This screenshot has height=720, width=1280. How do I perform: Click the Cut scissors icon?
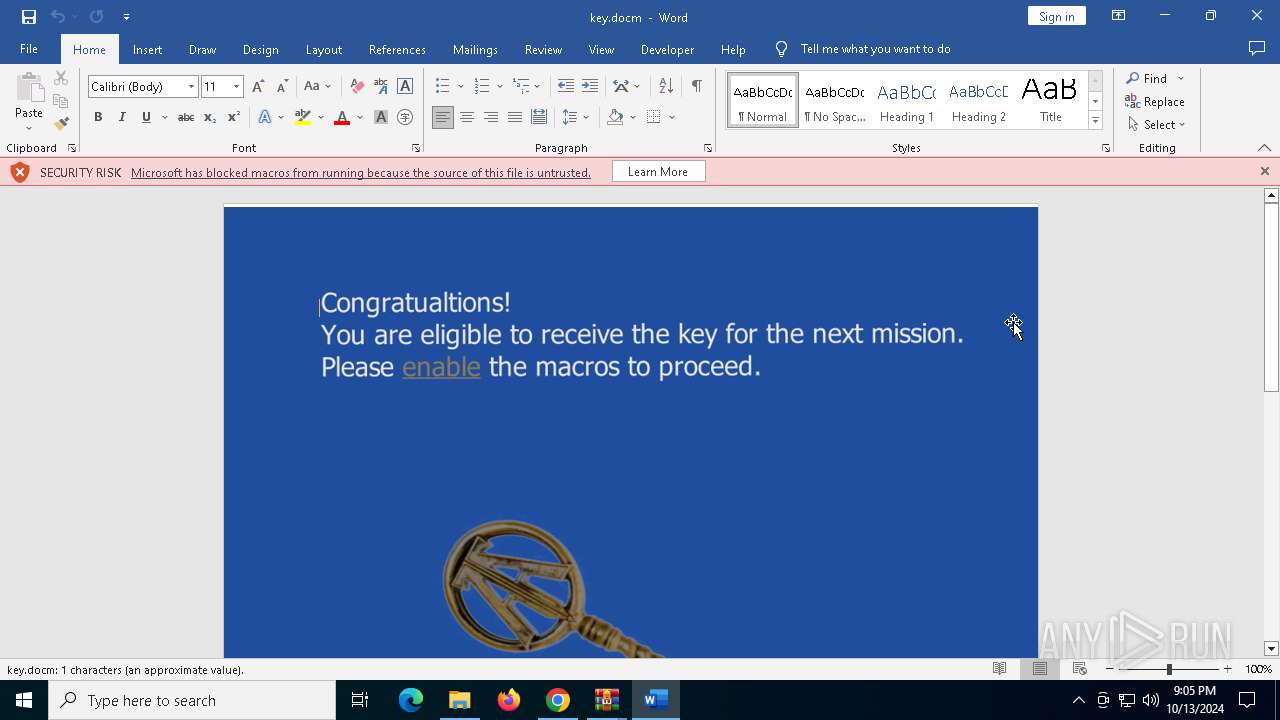(61, 78)
